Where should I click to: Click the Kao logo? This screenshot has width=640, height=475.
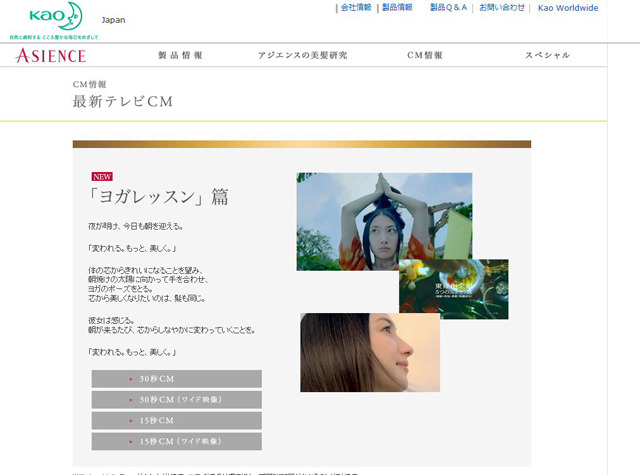click(56, 16)
